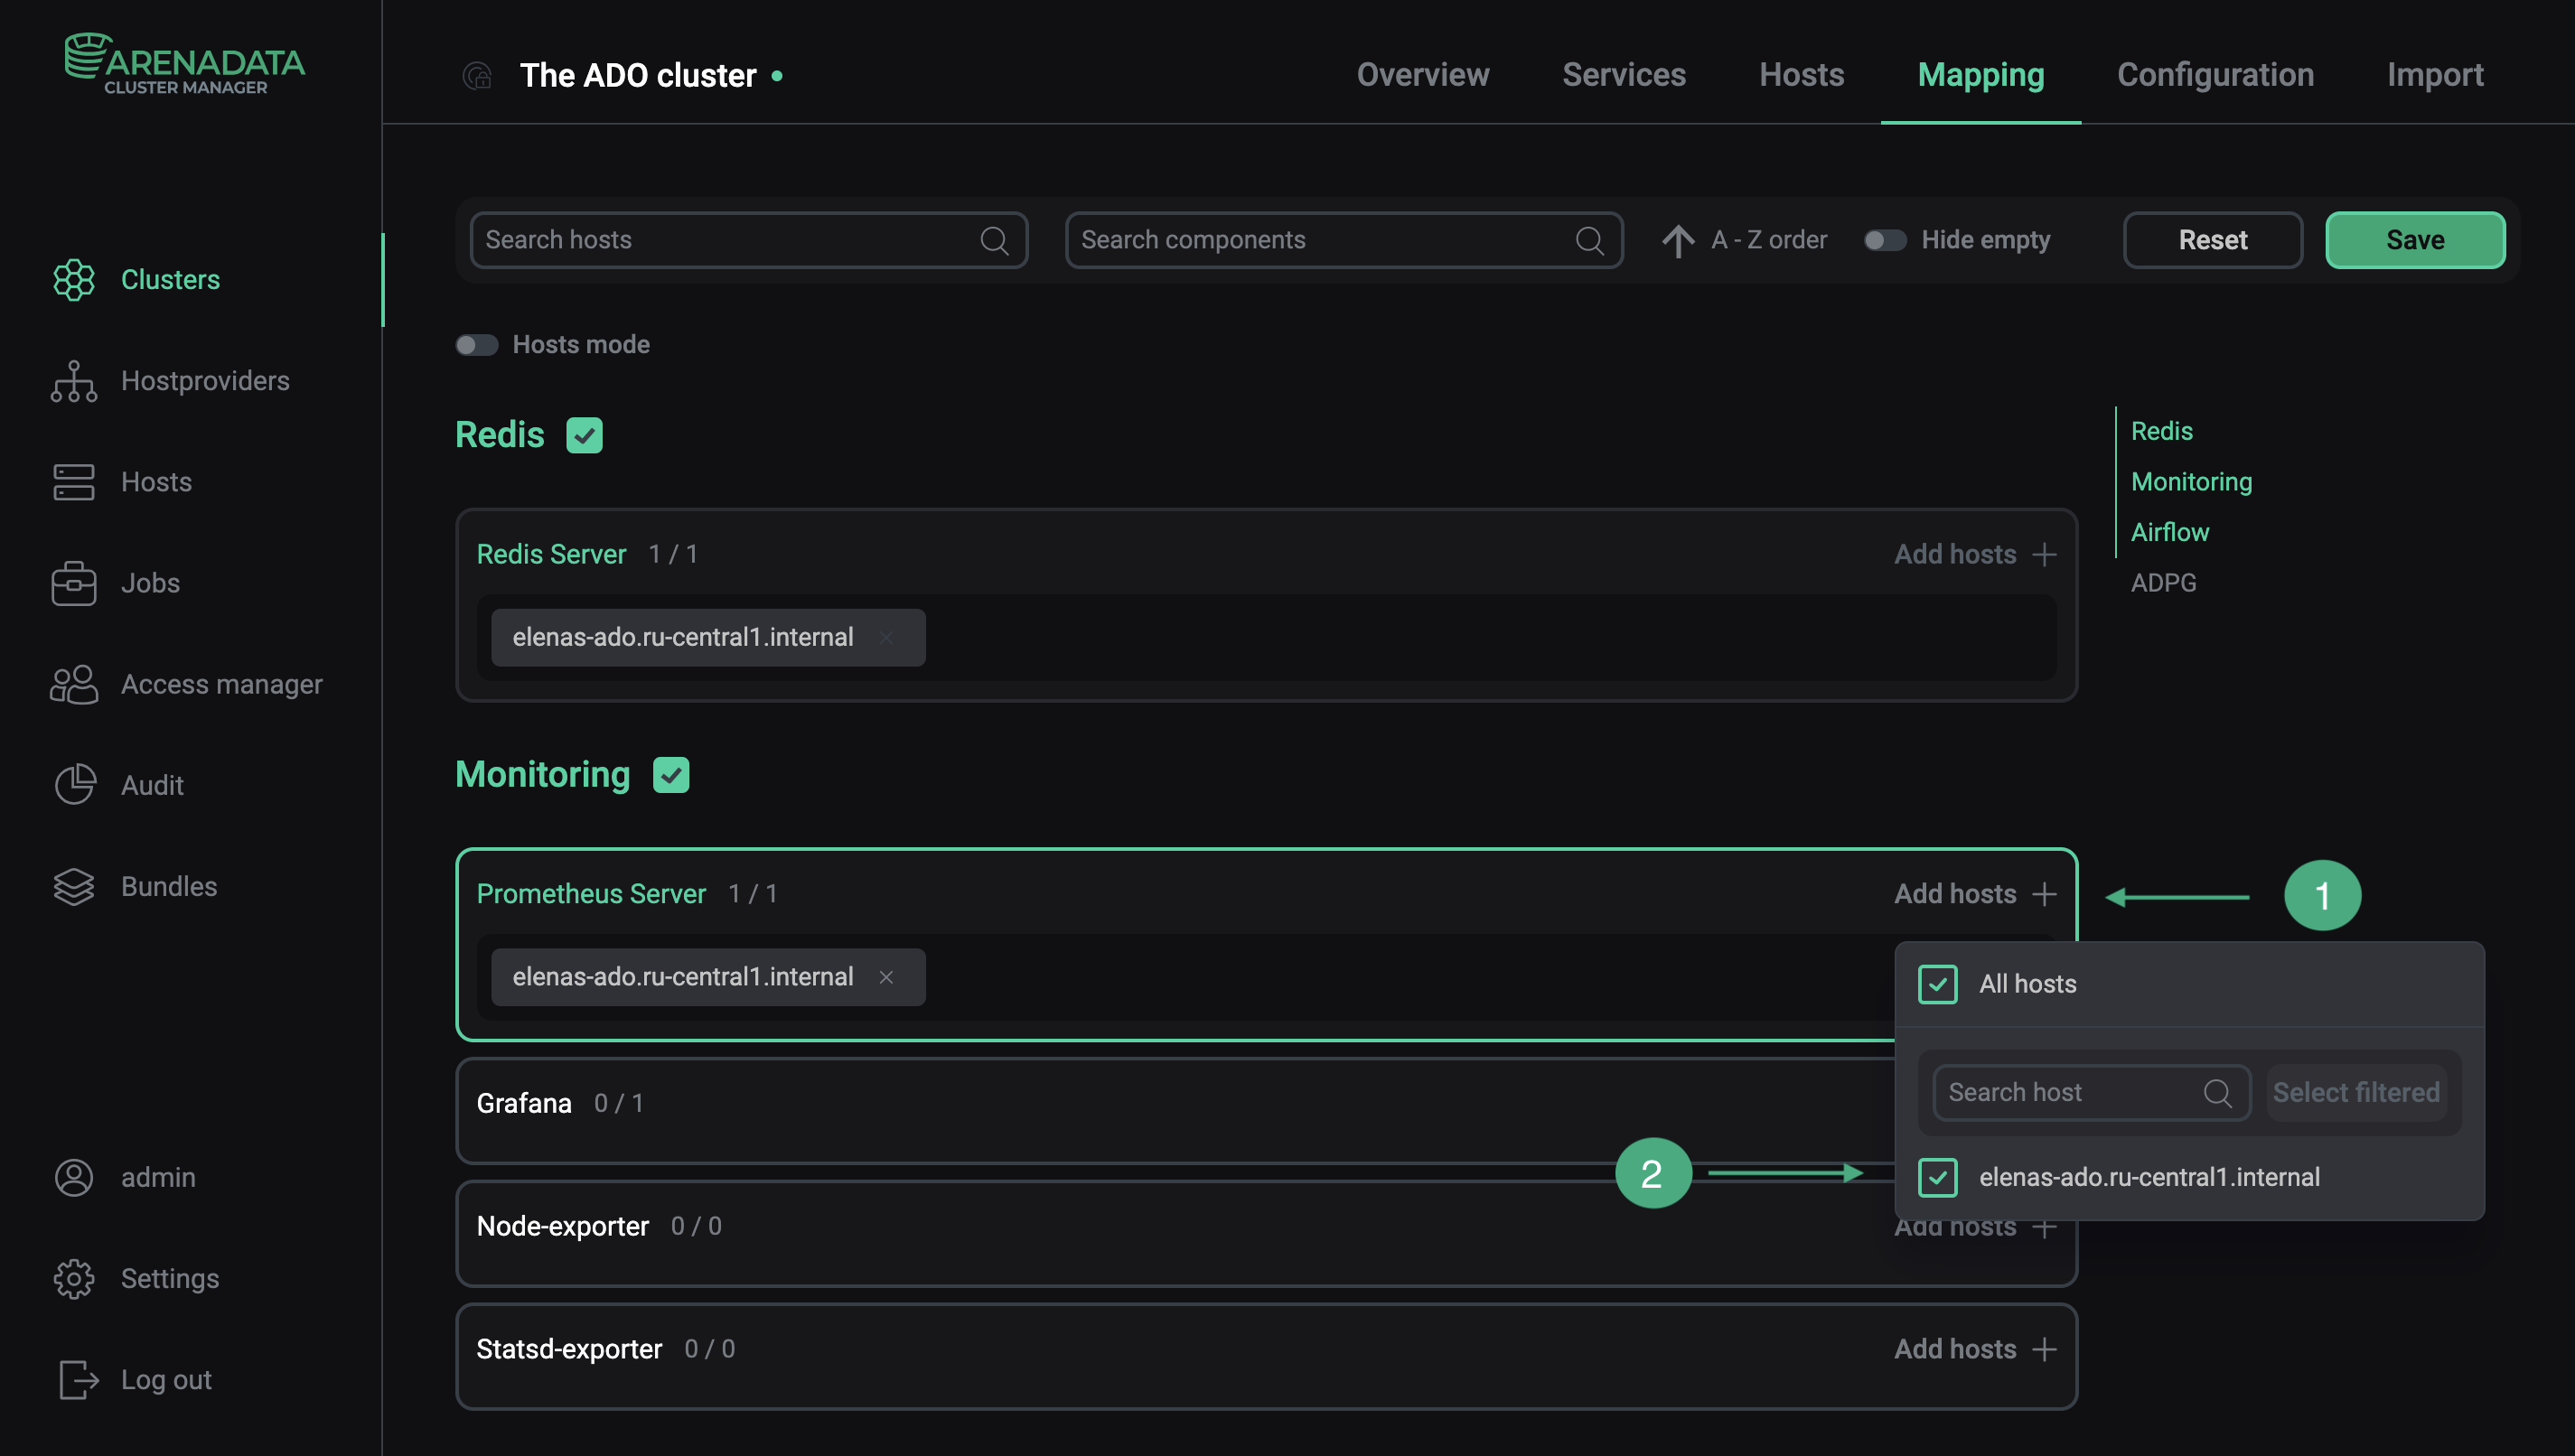Open the Access manager section
Viewport: 2575px width, 1456px height.
pyautogui.click(x=221, y=684)
